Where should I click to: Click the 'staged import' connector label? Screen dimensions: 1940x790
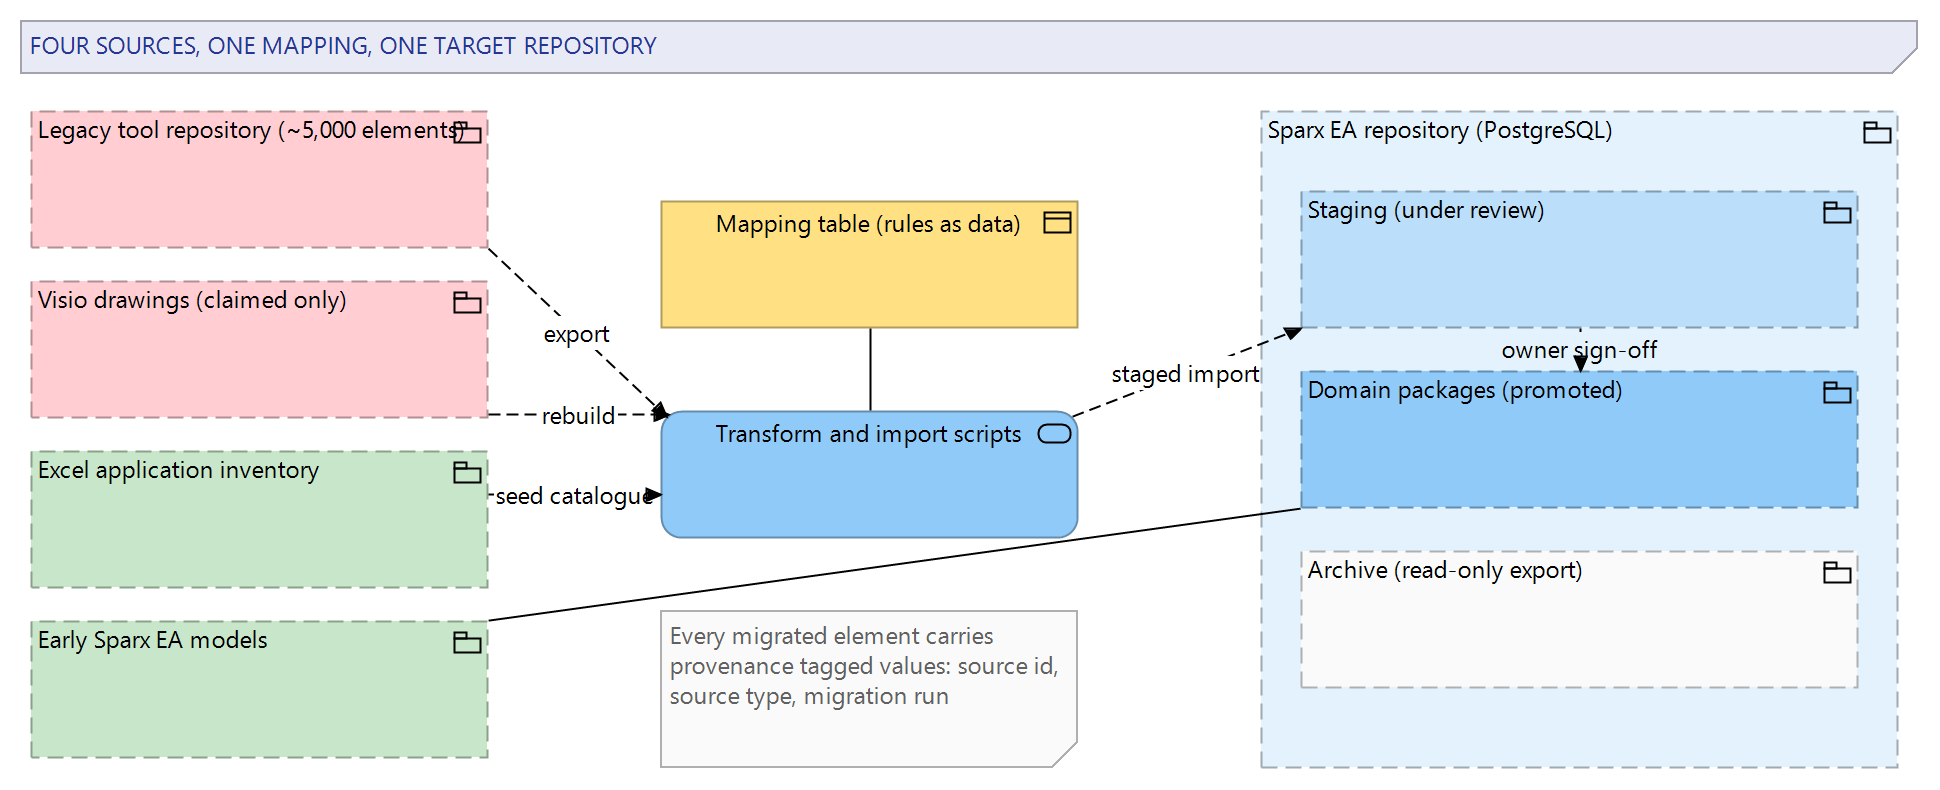1185,374
